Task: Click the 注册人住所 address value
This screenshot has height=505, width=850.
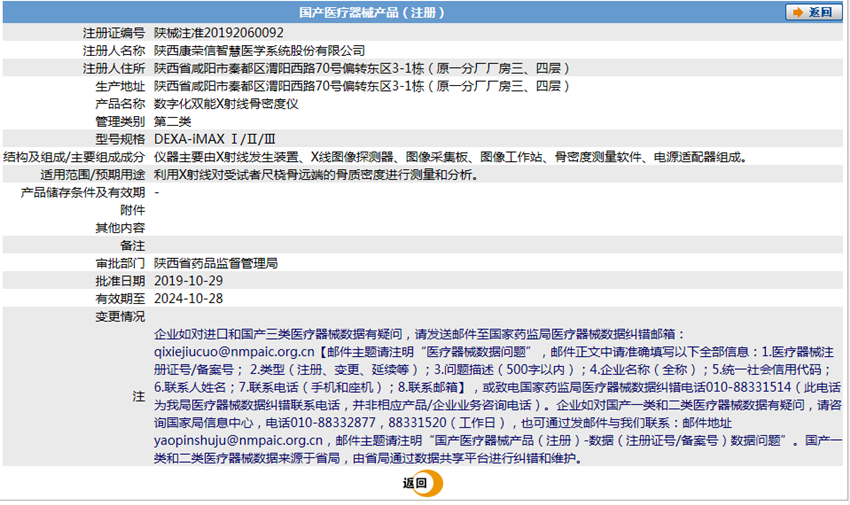Action: [362, 69]
